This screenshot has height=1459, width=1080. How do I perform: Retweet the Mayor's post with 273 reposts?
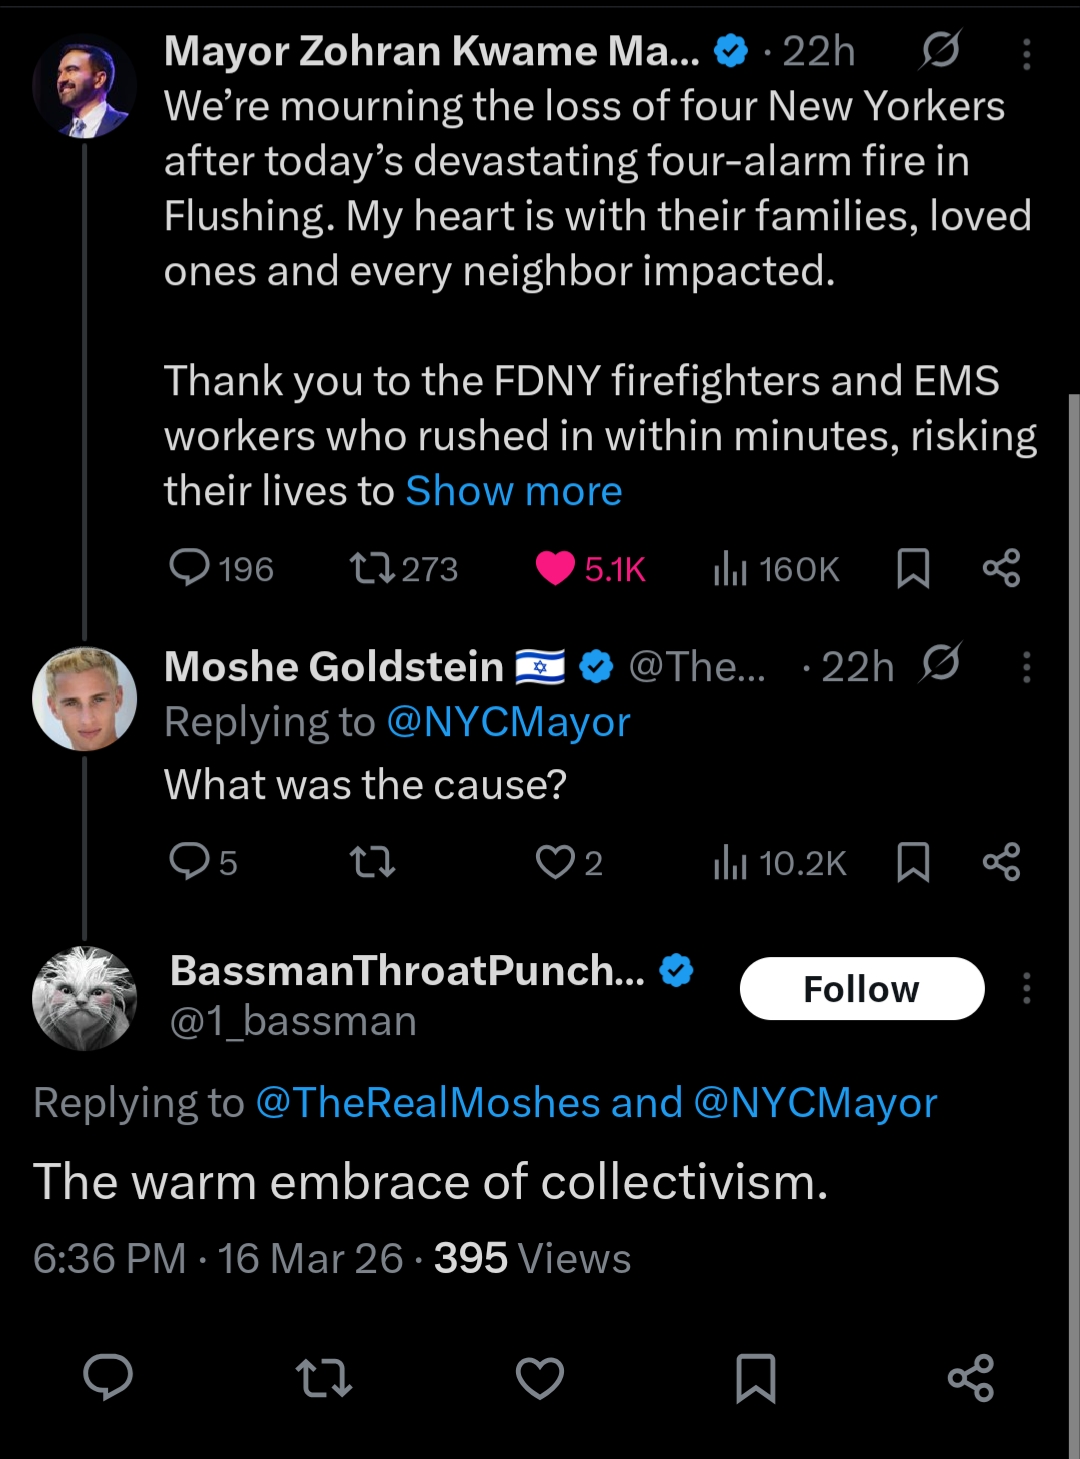(371, 568)
